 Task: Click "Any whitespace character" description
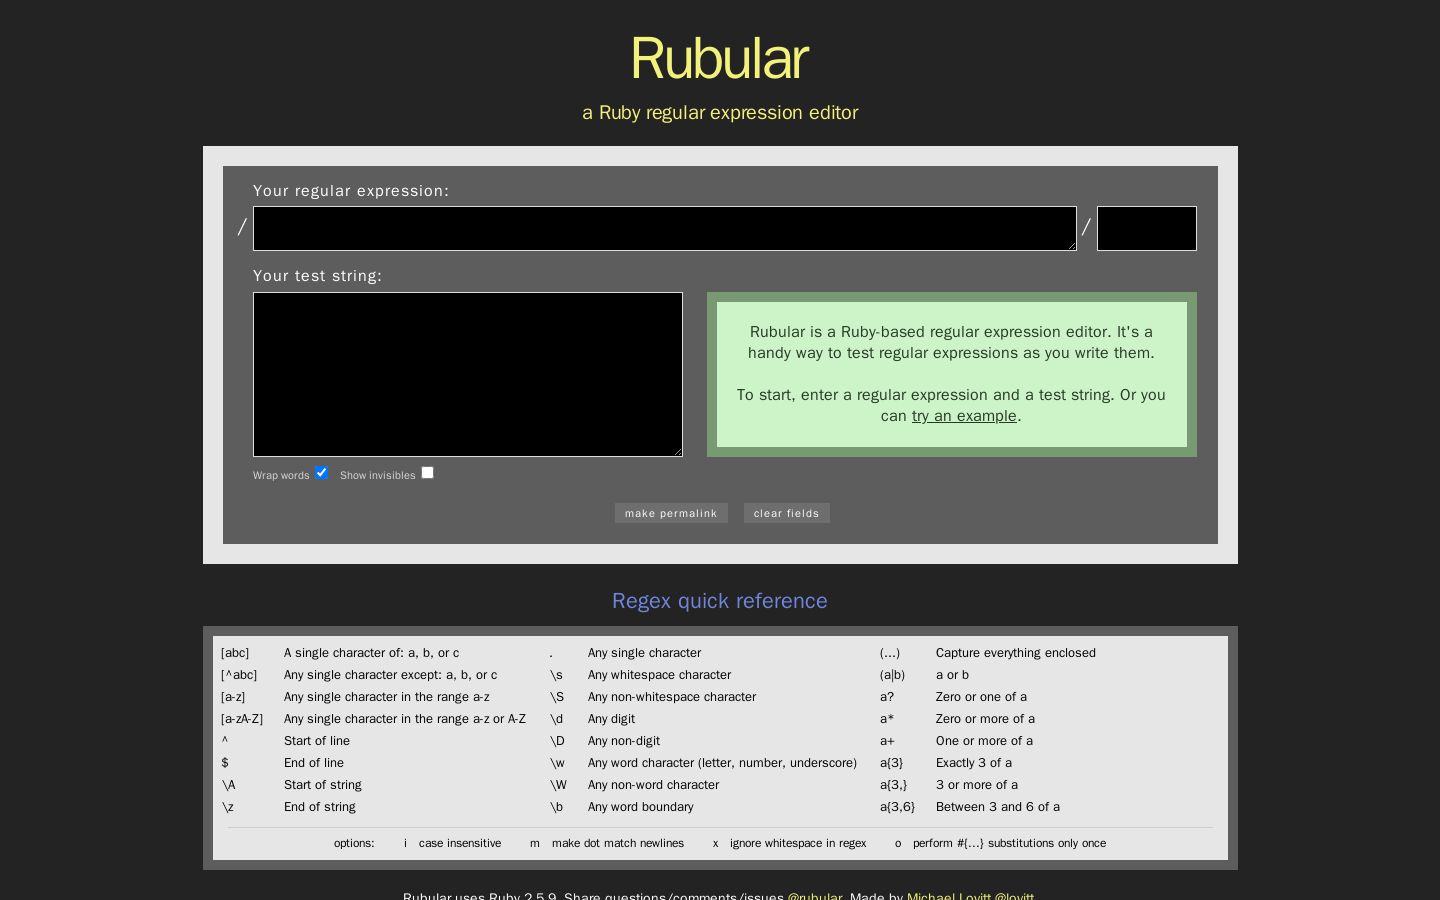pos(659,675)
